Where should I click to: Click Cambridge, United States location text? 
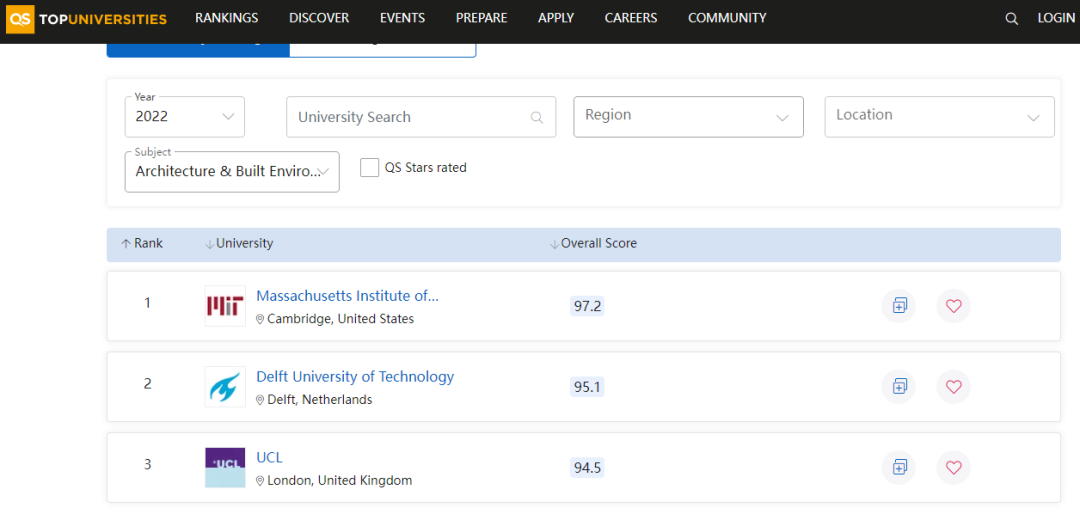(x=340, y=319)
